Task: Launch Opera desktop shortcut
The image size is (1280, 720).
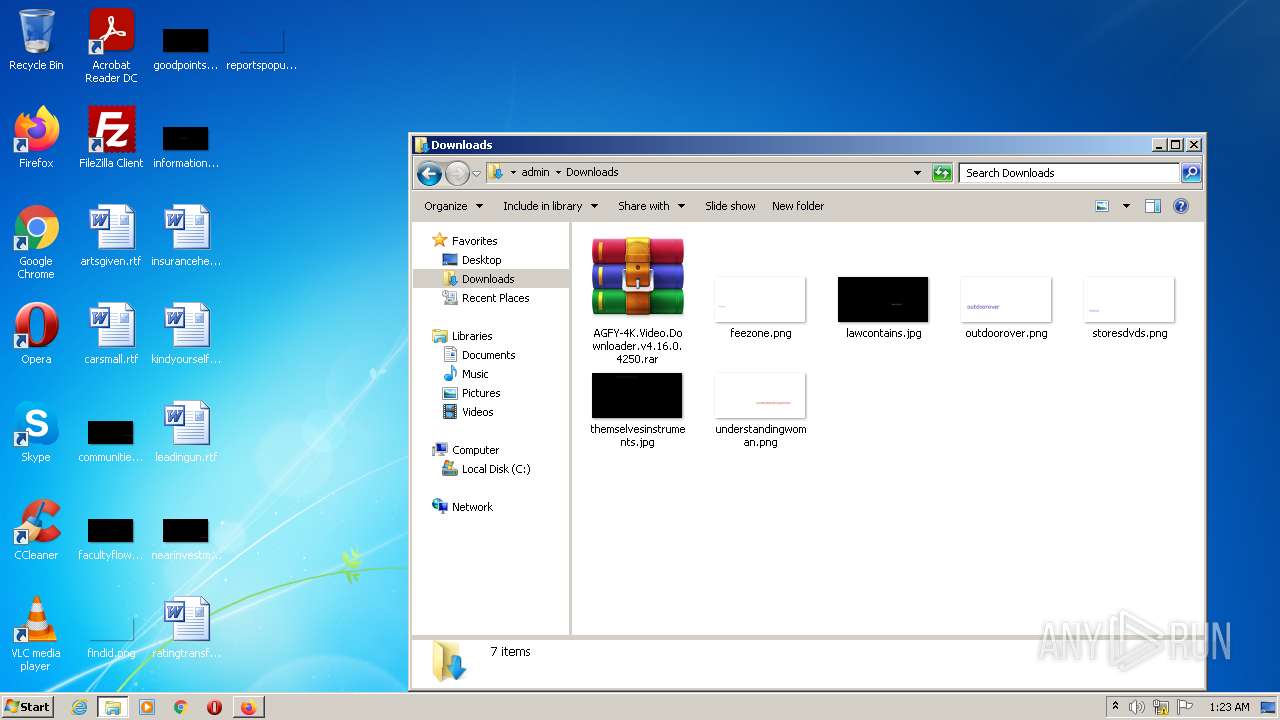Action: (36, 334)
